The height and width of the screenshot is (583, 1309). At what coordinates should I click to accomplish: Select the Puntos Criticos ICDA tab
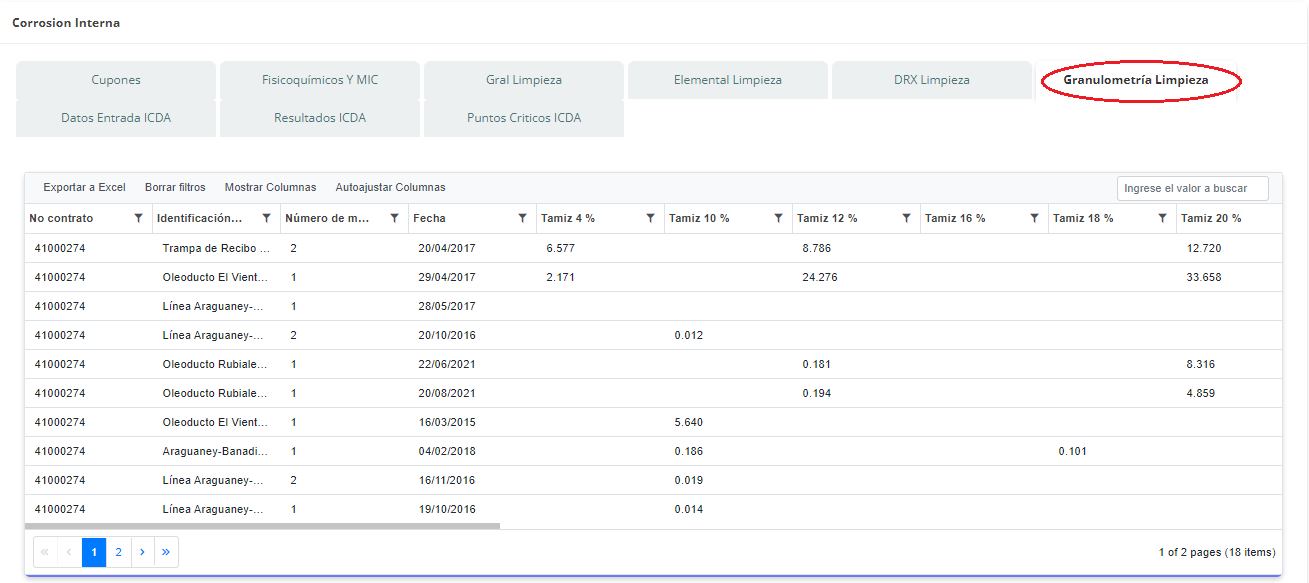(x=524, y=118)
